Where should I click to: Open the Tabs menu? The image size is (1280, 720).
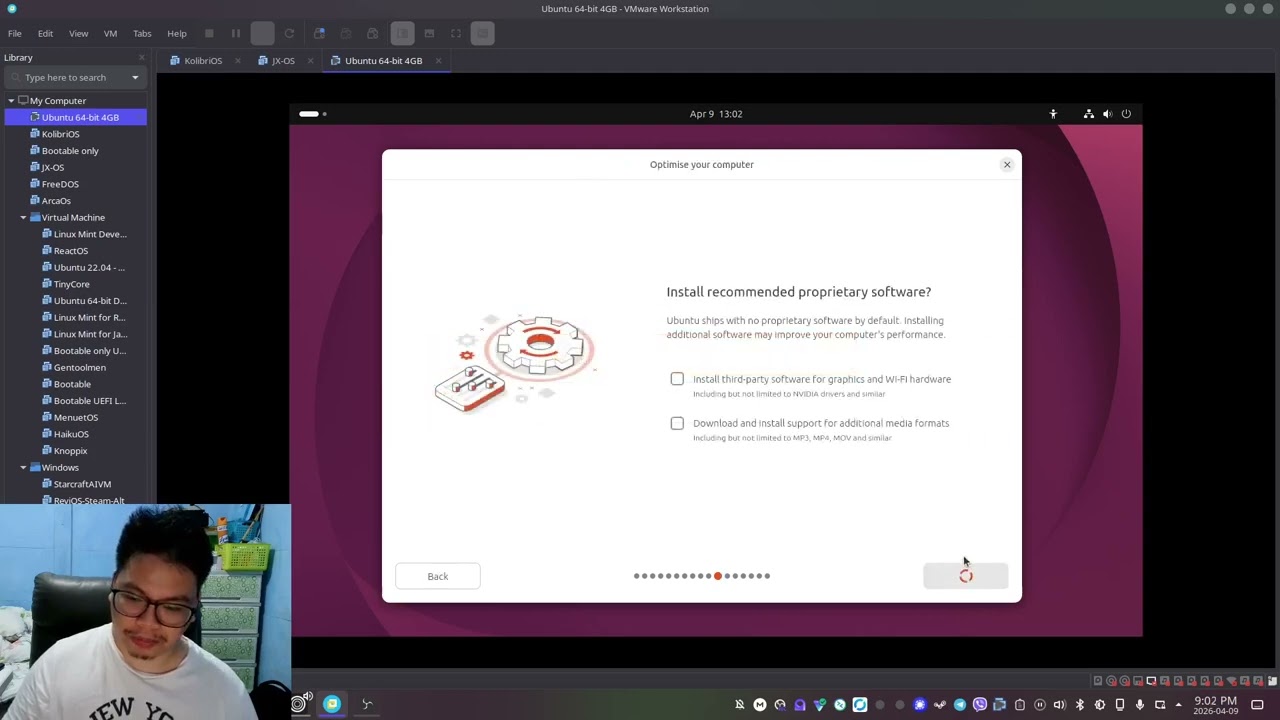pyautogui.click(x=142, y=33)
